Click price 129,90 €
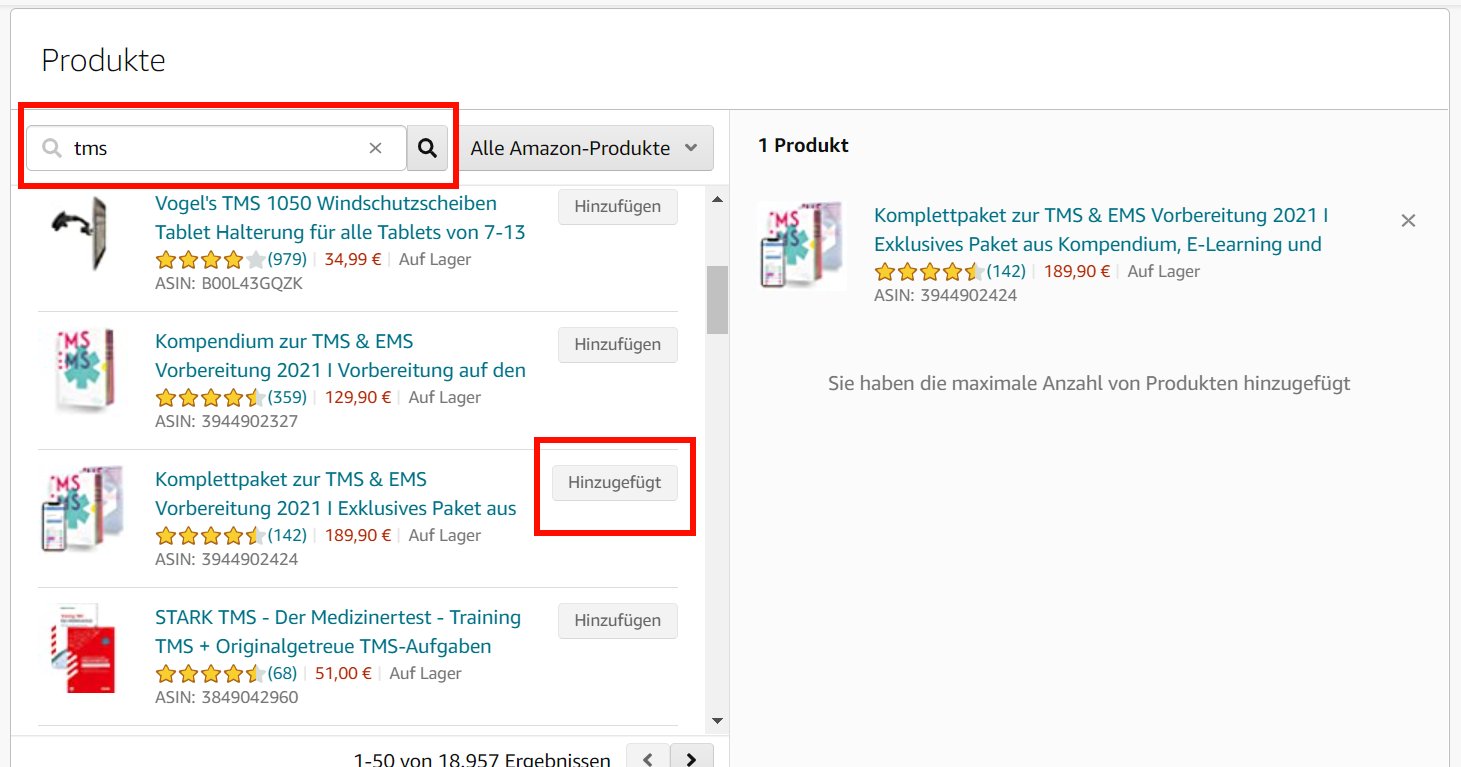Viewport: 1461px width, 767px height. (x=358, y=398)
